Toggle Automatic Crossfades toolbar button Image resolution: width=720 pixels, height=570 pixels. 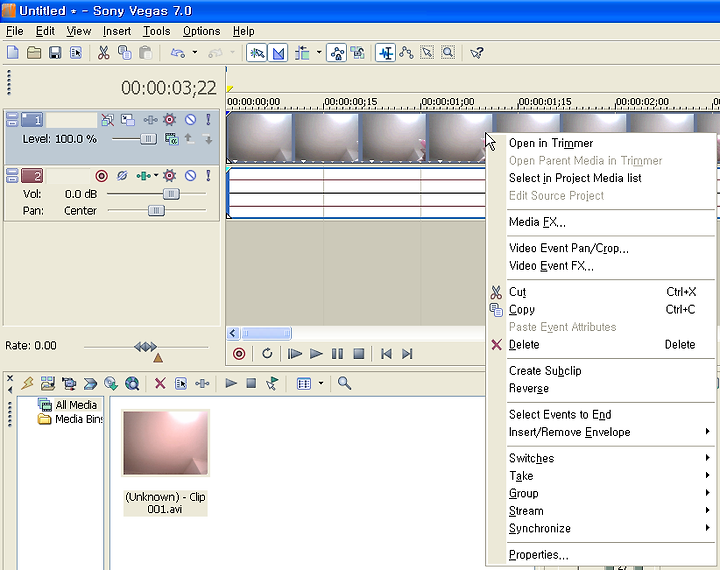(x=278, y=53)
